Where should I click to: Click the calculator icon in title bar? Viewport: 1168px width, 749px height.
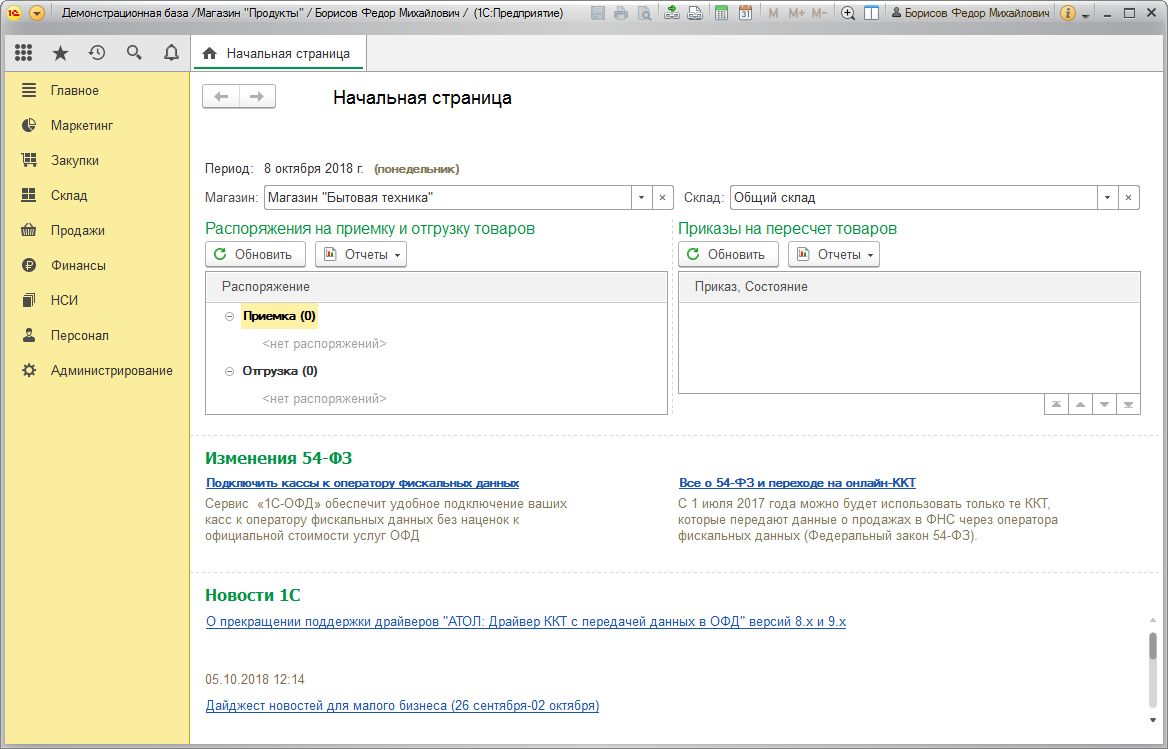[721, 13]
